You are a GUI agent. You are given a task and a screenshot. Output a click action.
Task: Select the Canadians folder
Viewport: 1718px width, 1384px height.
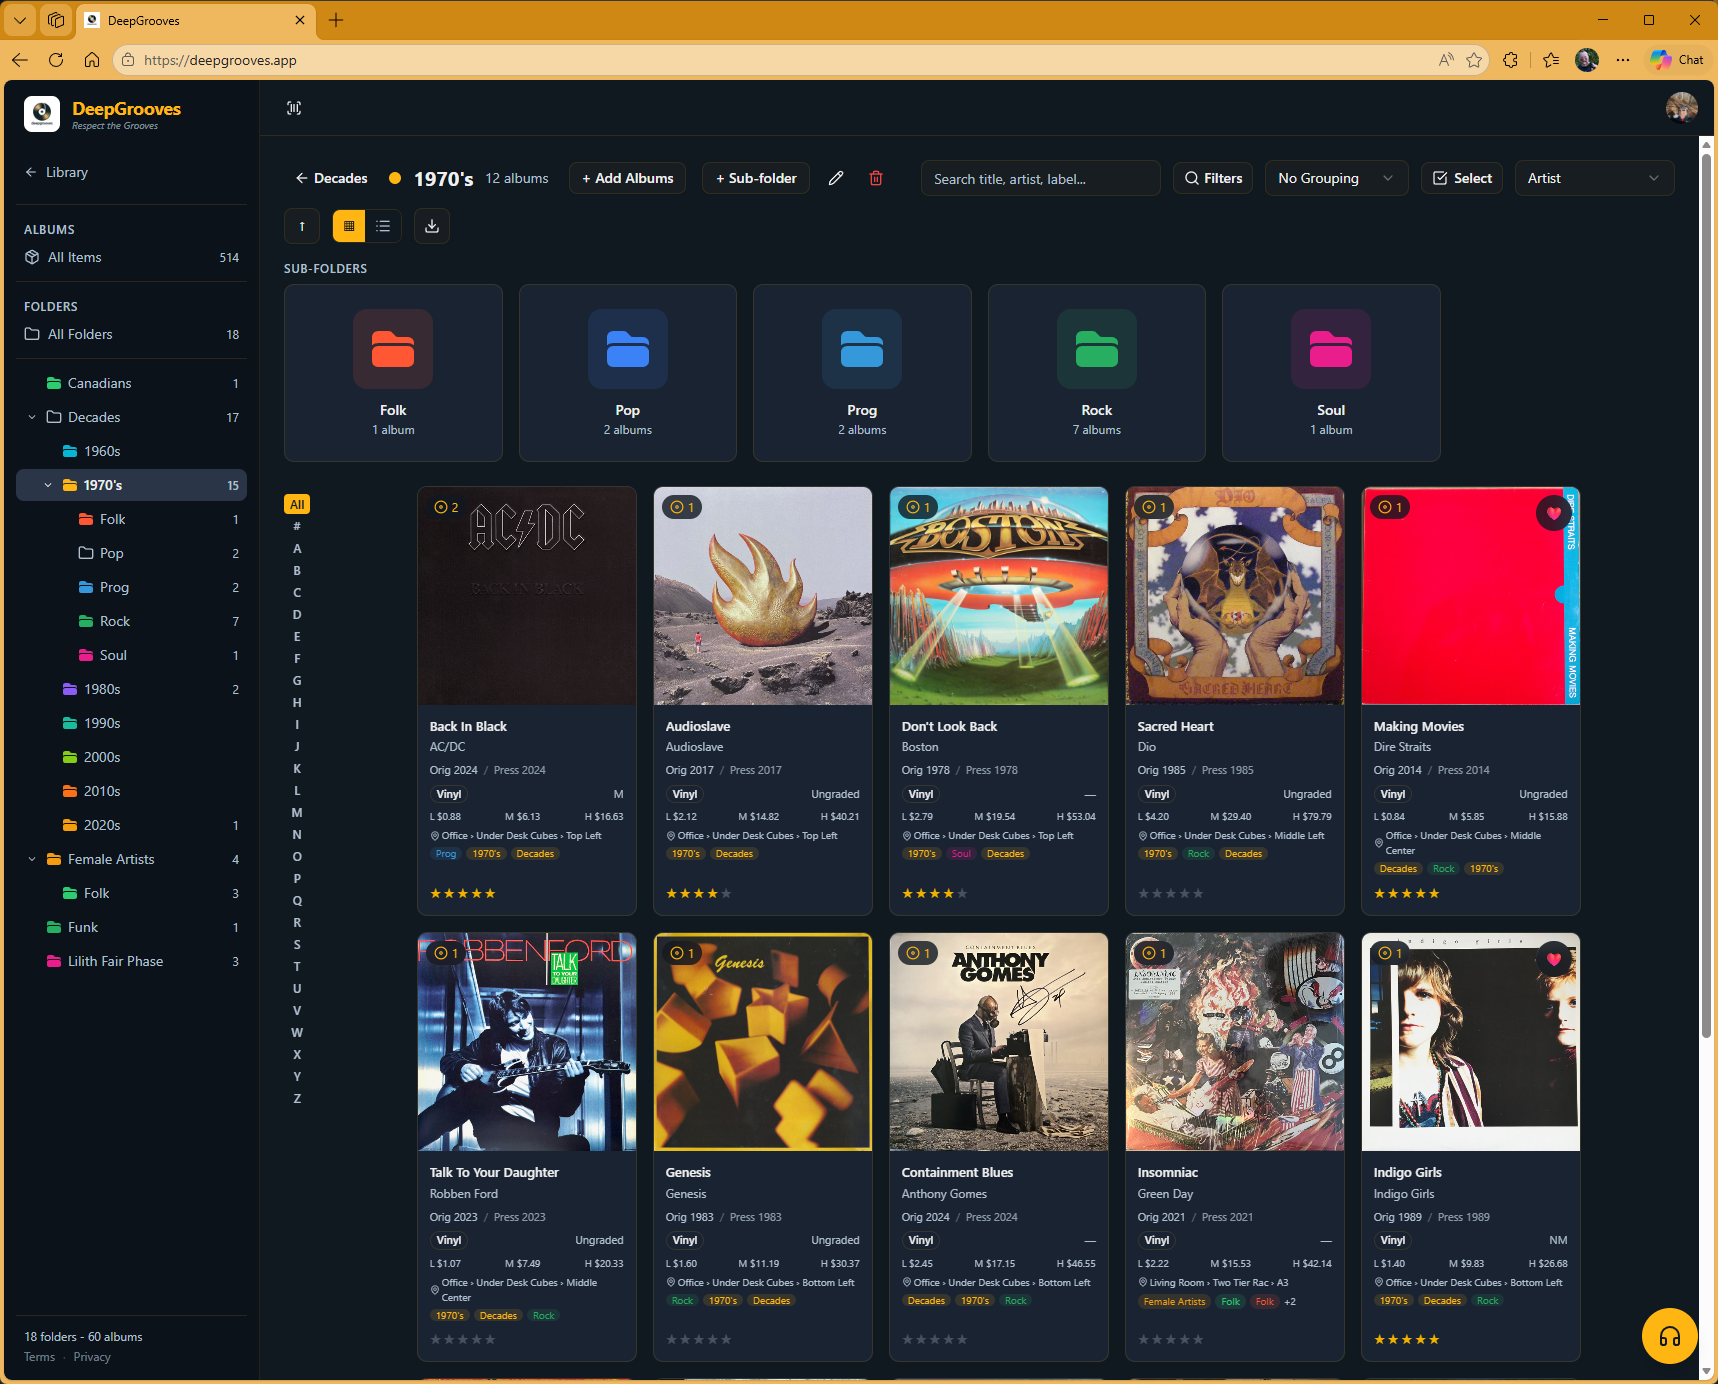(x=132, y=383)
